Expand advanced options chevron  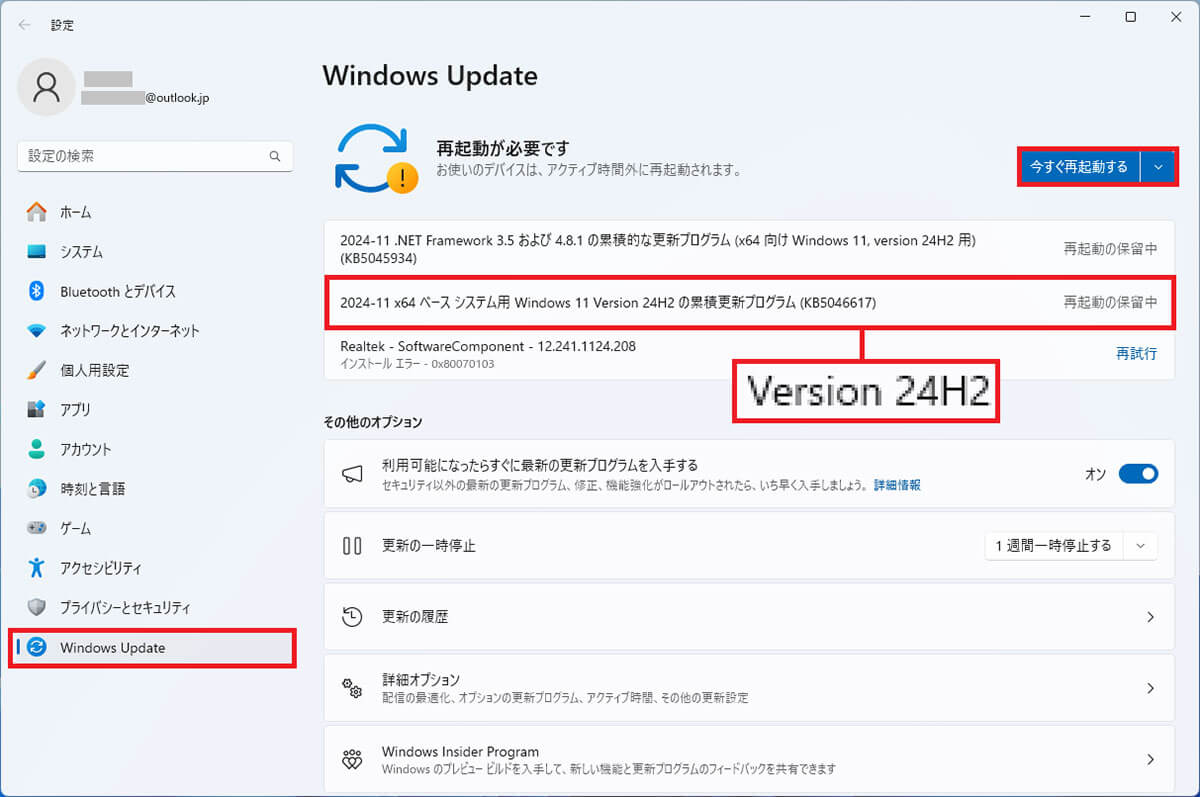pos(1150,688)
